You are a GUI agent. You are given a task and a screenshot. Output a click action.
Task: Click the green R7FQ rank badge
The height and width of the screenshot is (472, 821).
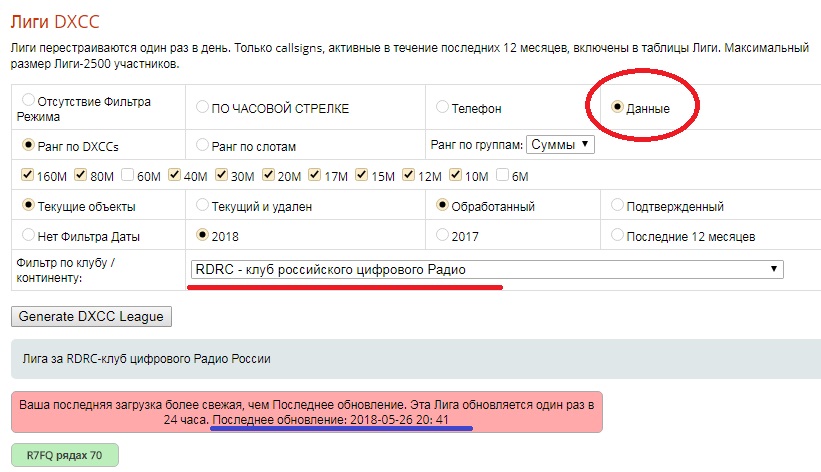coord(64,455)
